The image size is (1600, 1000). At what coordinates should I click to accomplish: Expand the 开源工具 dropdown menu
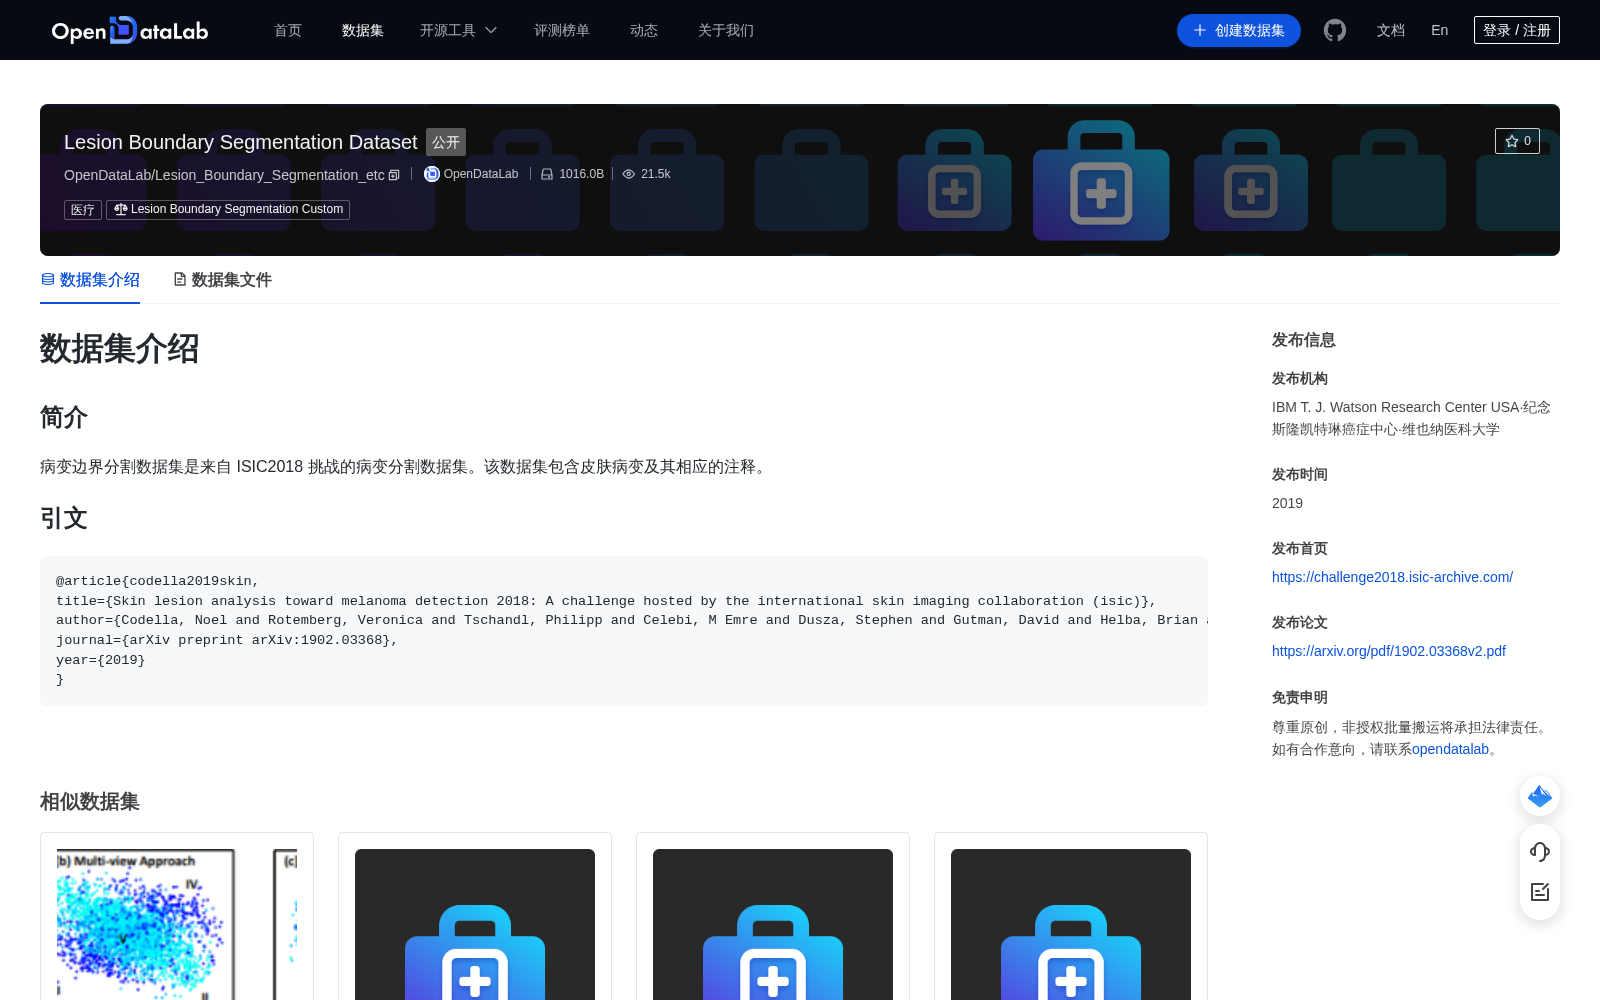pos(458,30)
